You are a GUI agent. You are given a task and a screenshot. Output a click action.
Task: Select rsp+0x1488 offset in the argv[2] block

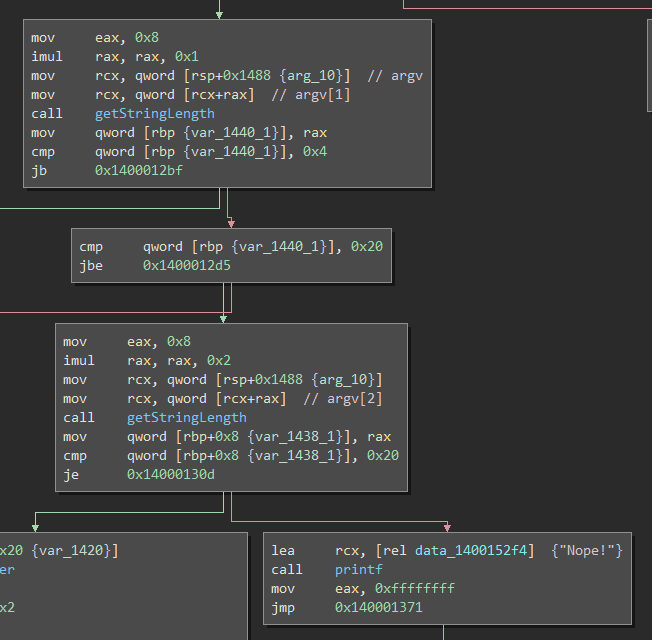(x=263, y=379)
